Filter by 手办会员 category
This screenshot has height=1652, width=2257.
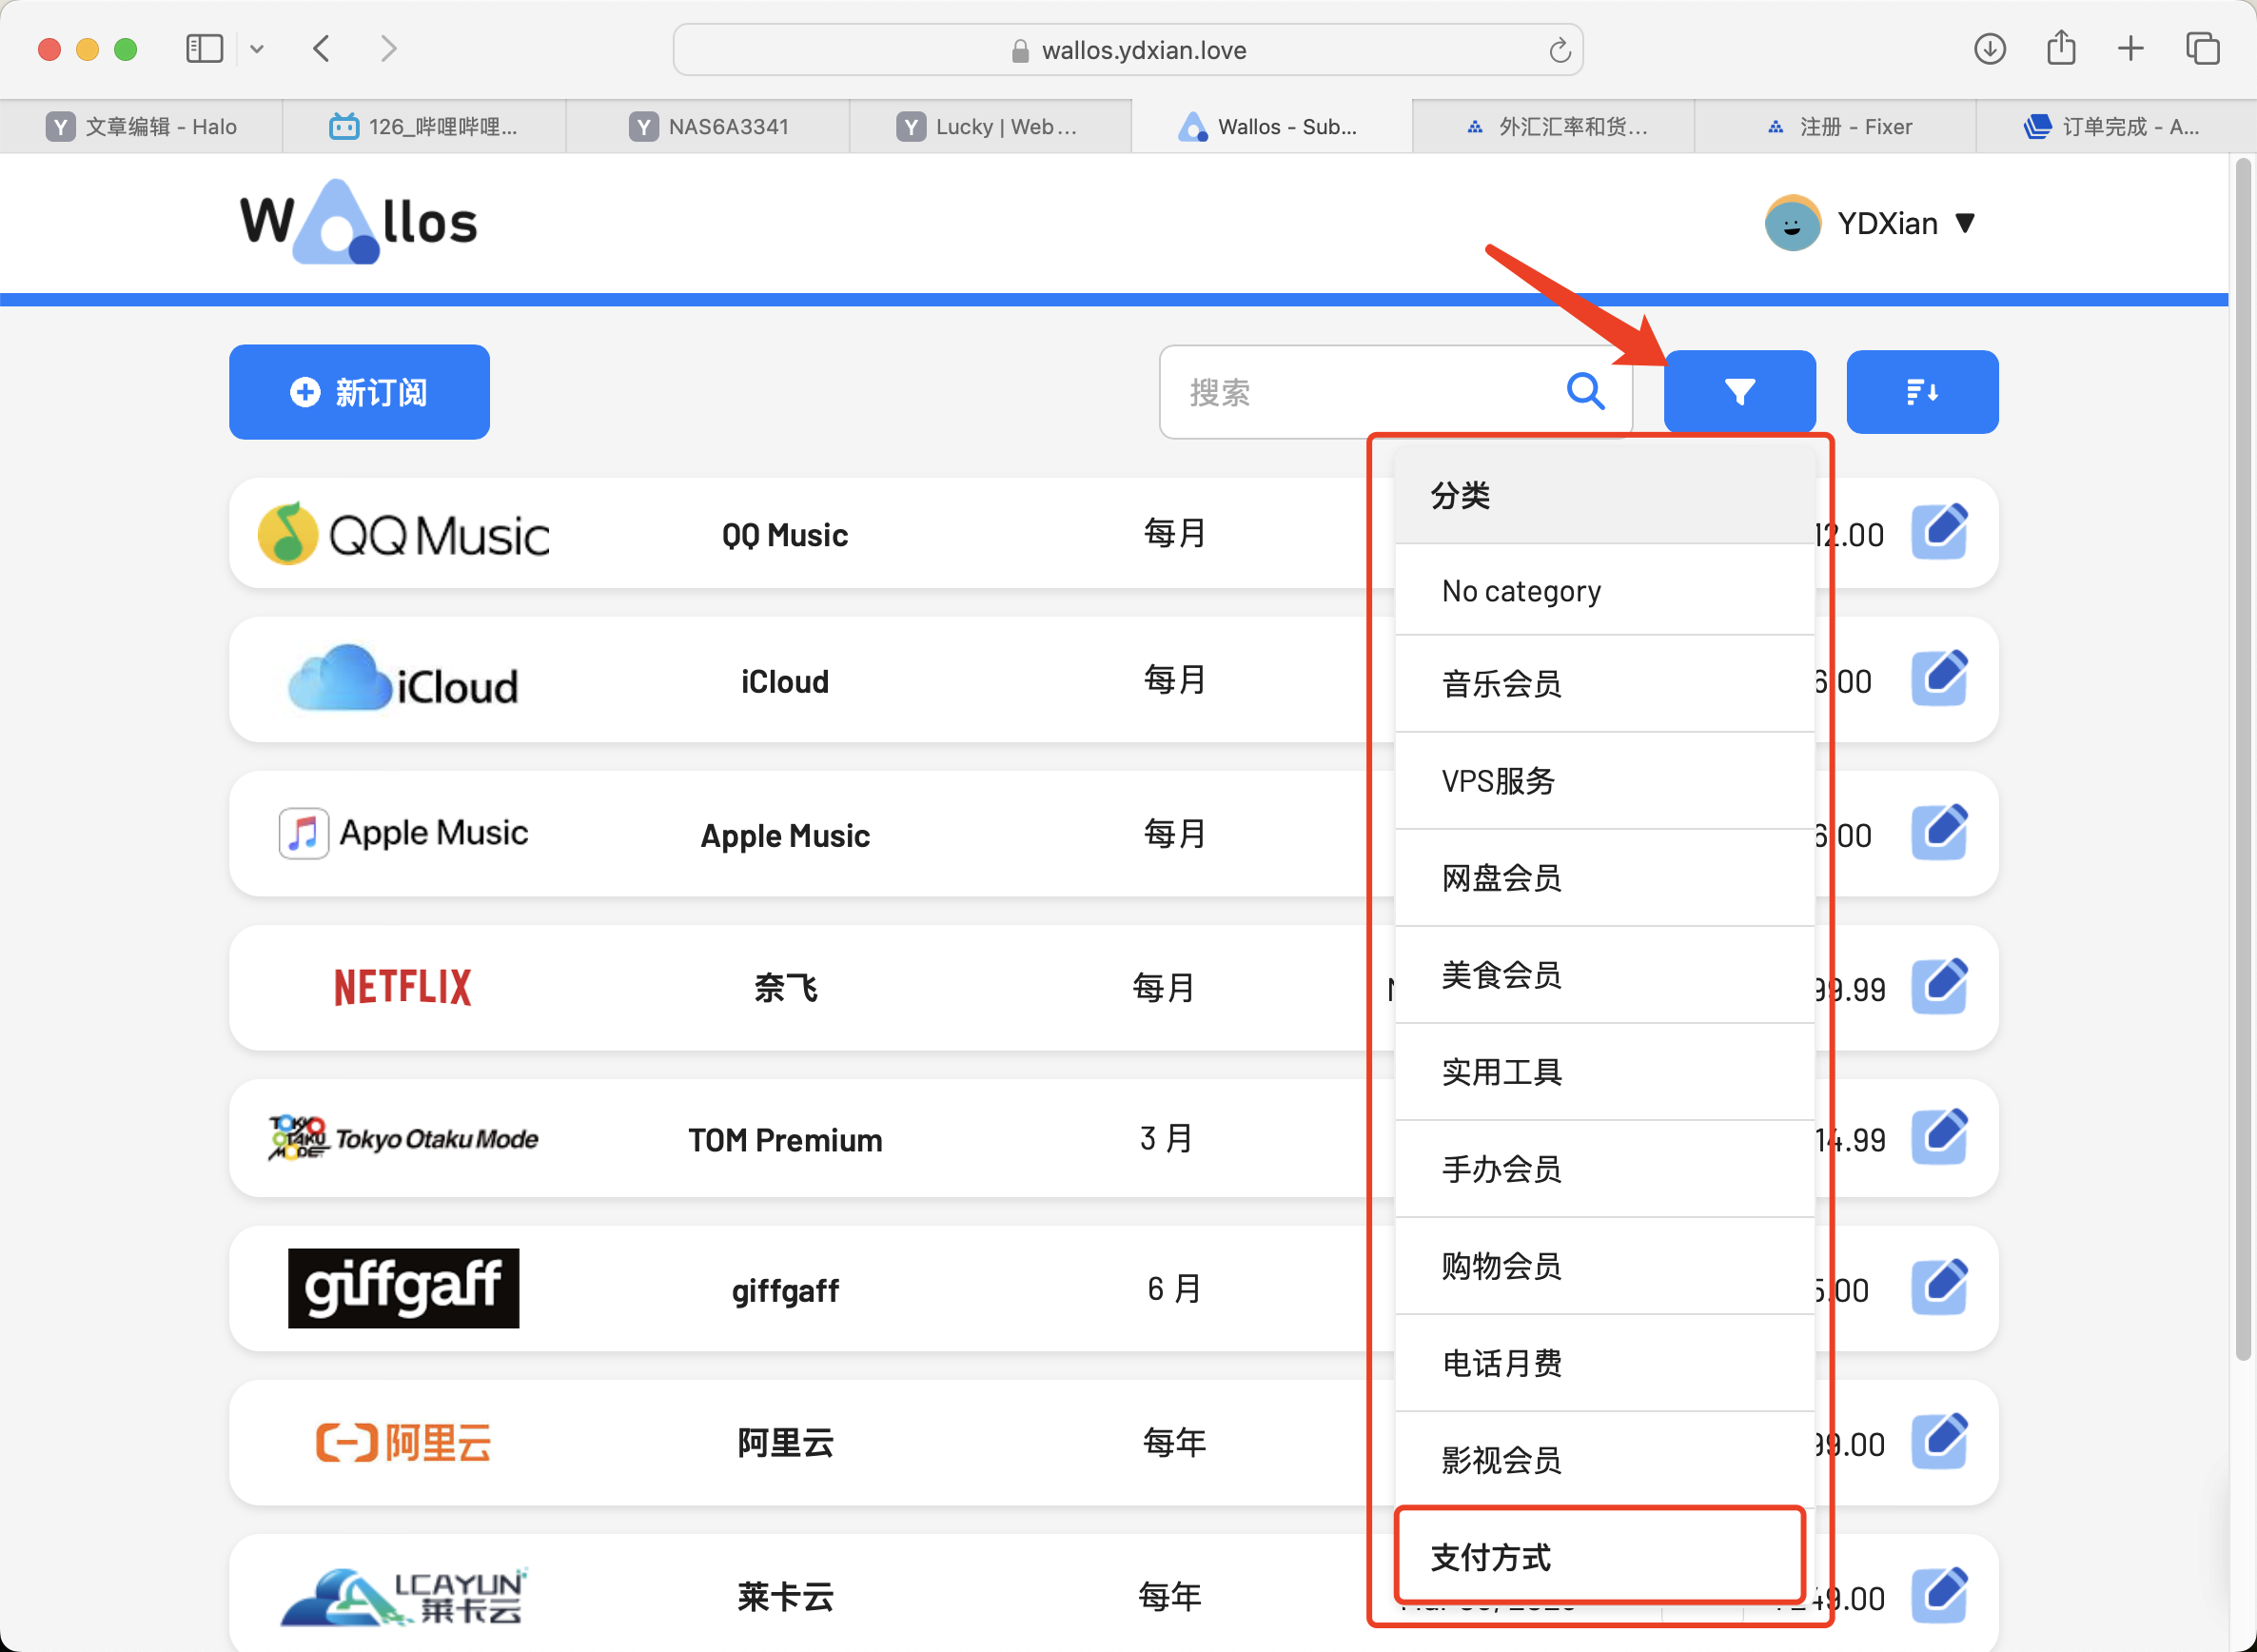(x=1604, y=1169)
